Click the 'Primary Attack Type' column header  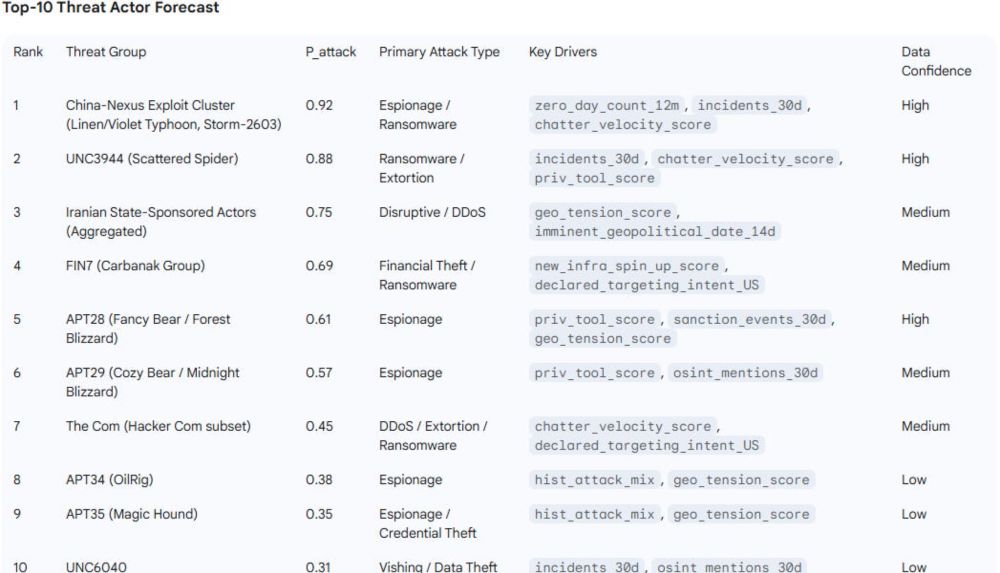coord(439,52)
